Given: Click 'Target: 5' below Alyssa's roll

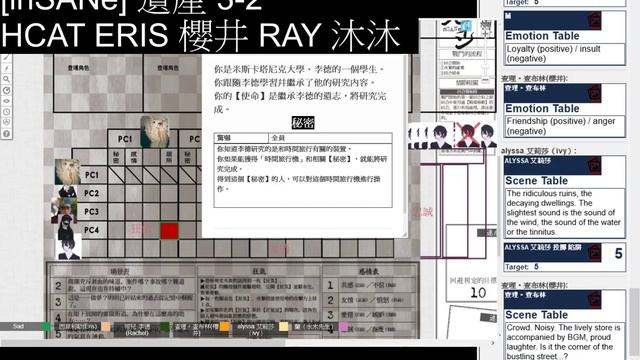Looking at the screenshot, I should (522, 267).
